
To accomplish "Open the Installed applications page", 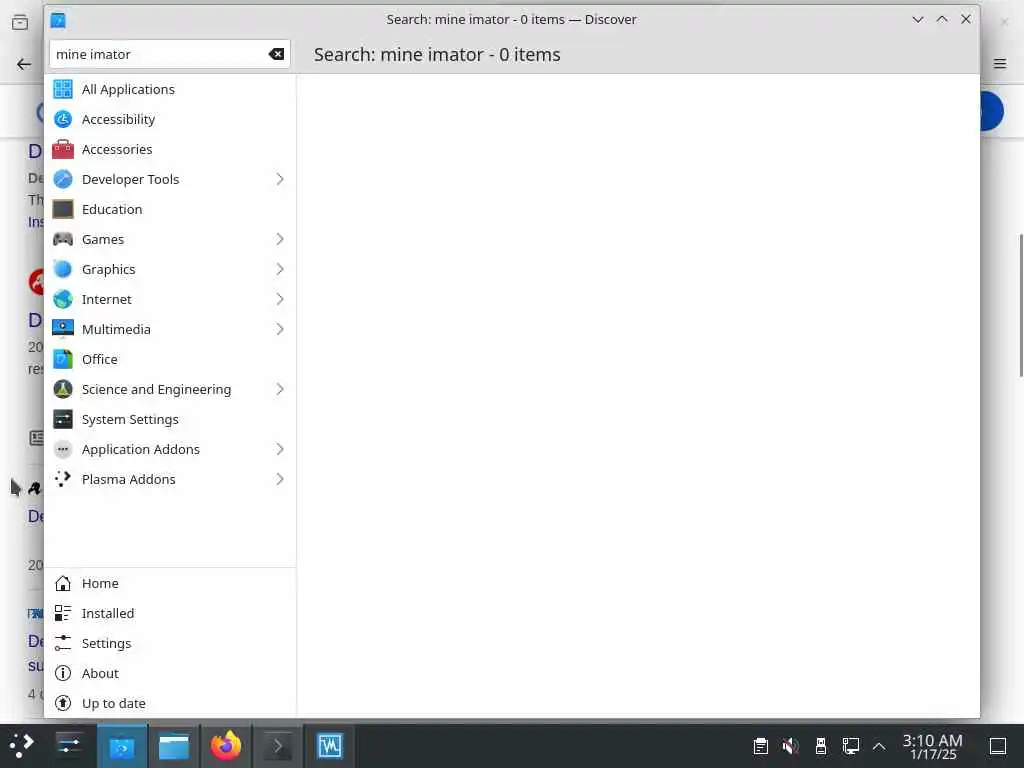I will click(170, 613).
